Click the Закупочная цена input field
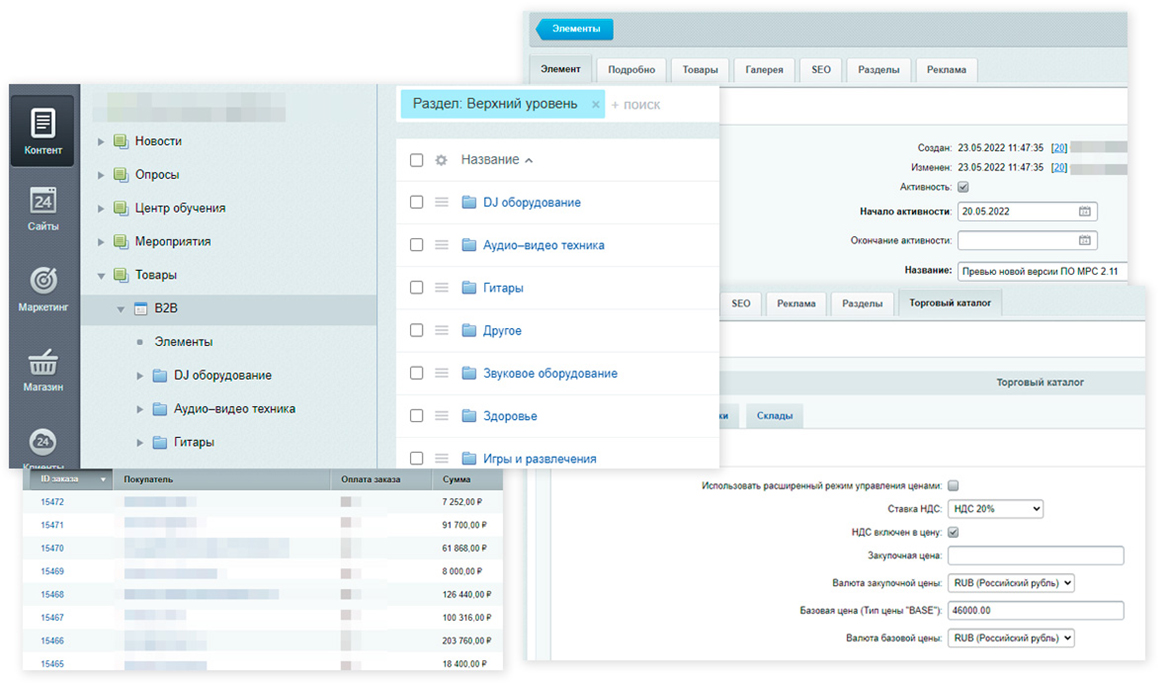 point(1035,556)
